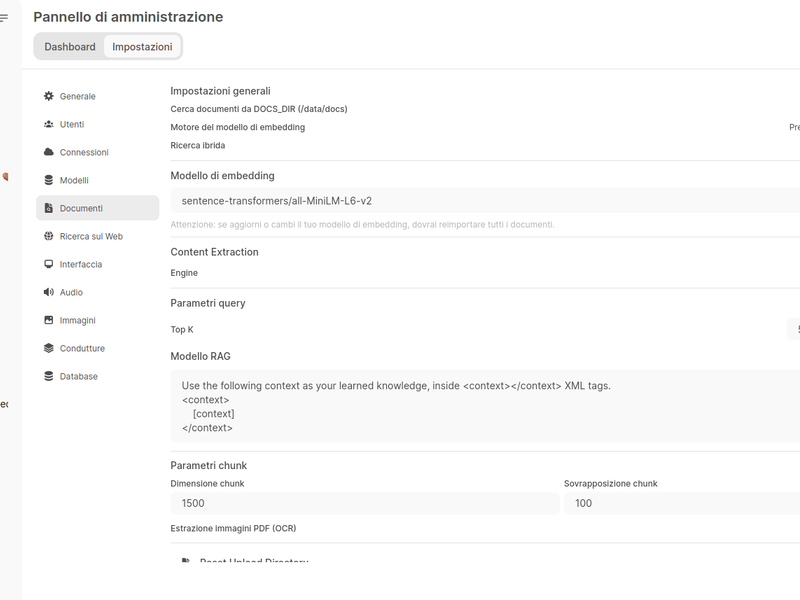Select the Impostazioni tab
Image resolution: width=800 pixels, height=600 pixels.
tap(142, 47)
